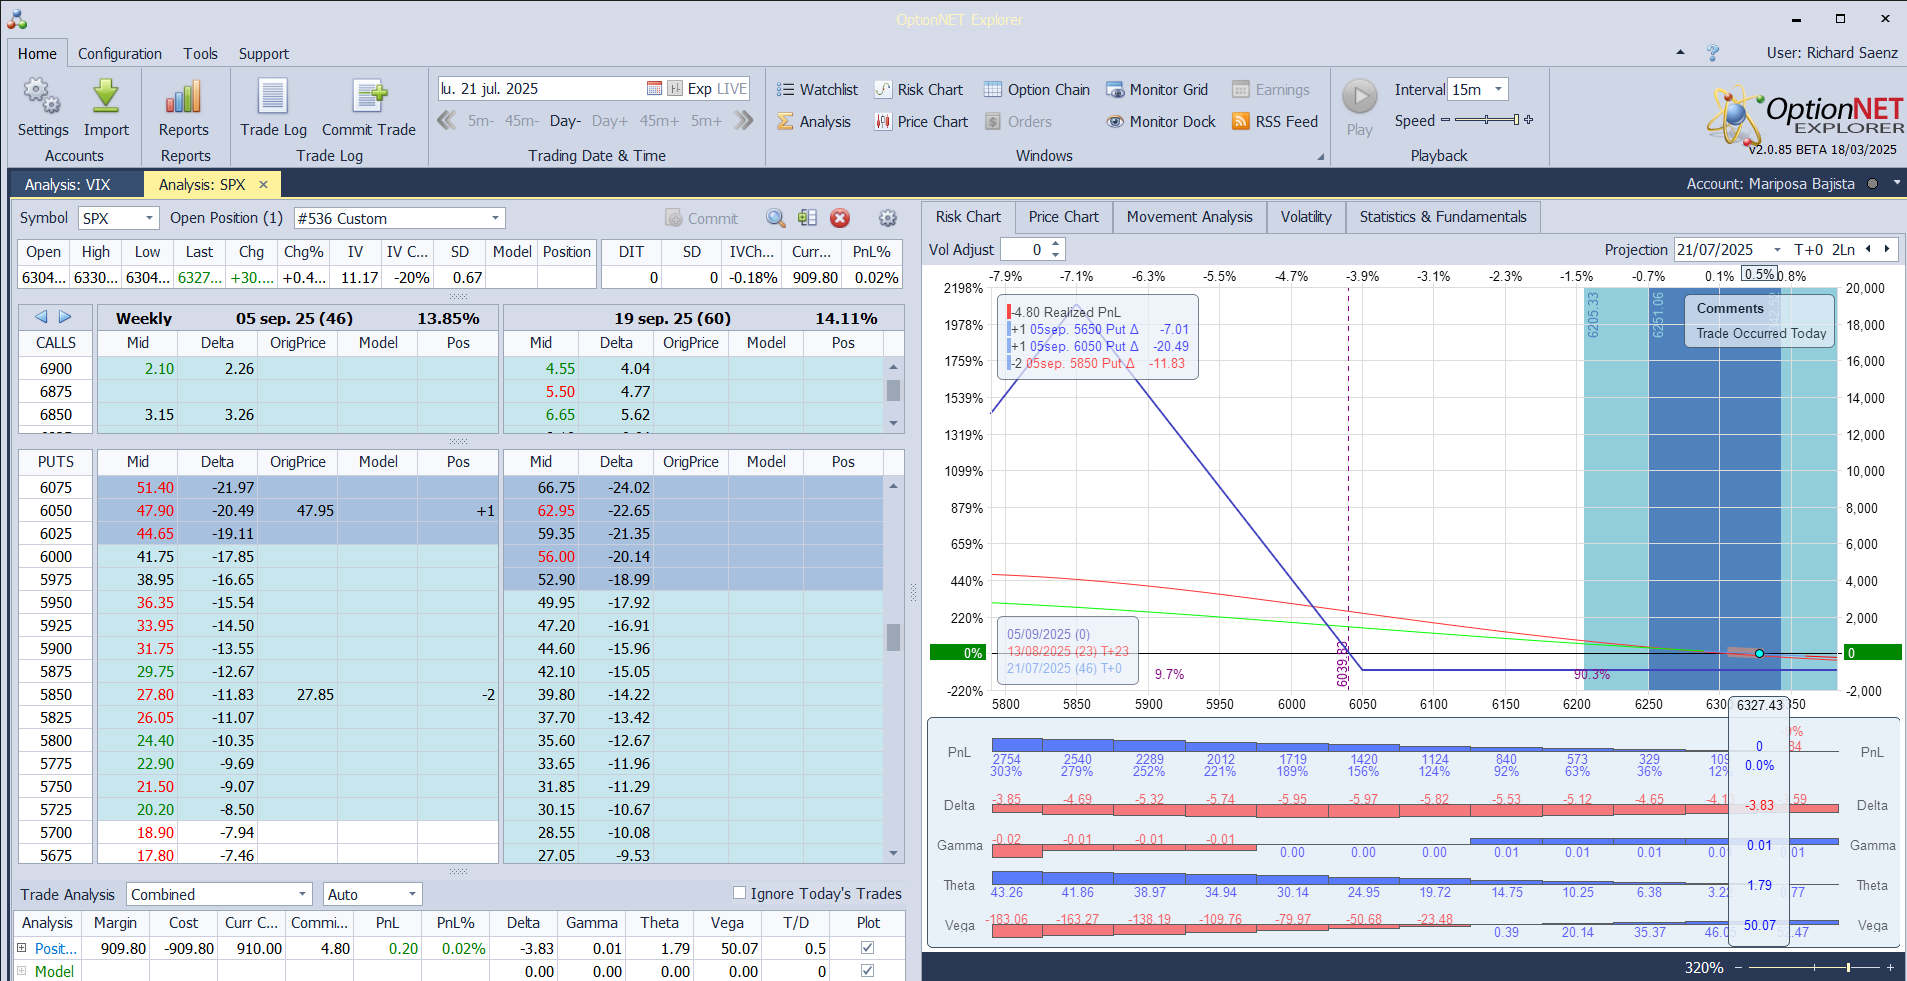Step forward one day with Day+
This screenshot has width=1907, height=981.
610,121
